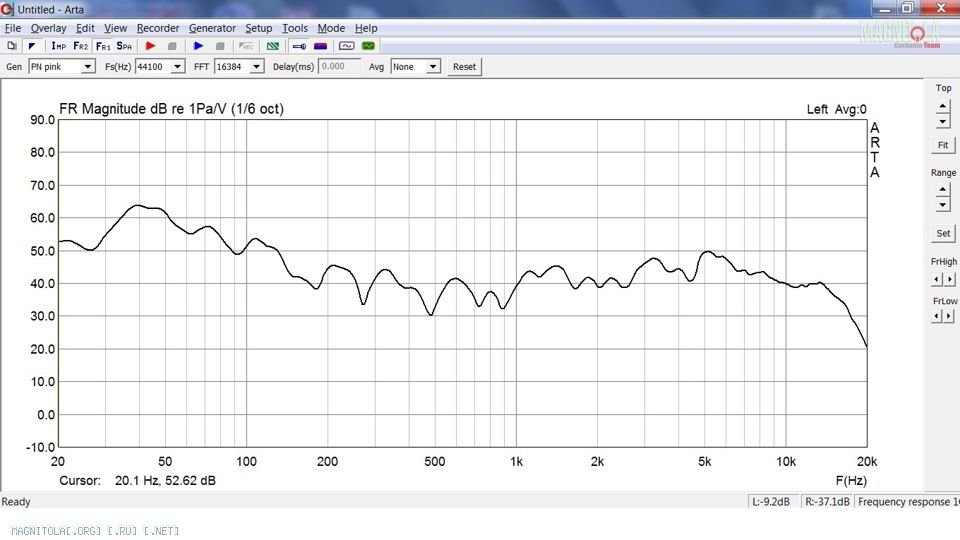This screenshot has height=540, width=960.
Task: Open the Gen signal type dropdown
Action: pyautogui.click(x=89, y=67)
